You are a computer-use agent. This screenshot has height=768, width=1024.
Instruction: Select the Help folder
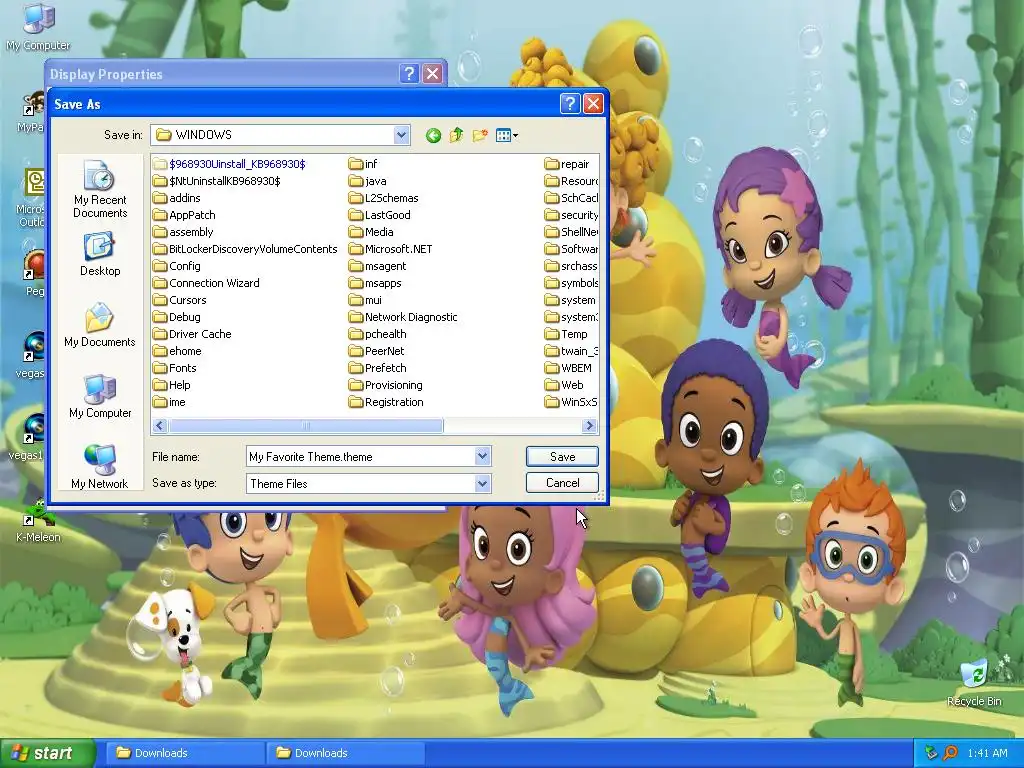tap(172, 385)
